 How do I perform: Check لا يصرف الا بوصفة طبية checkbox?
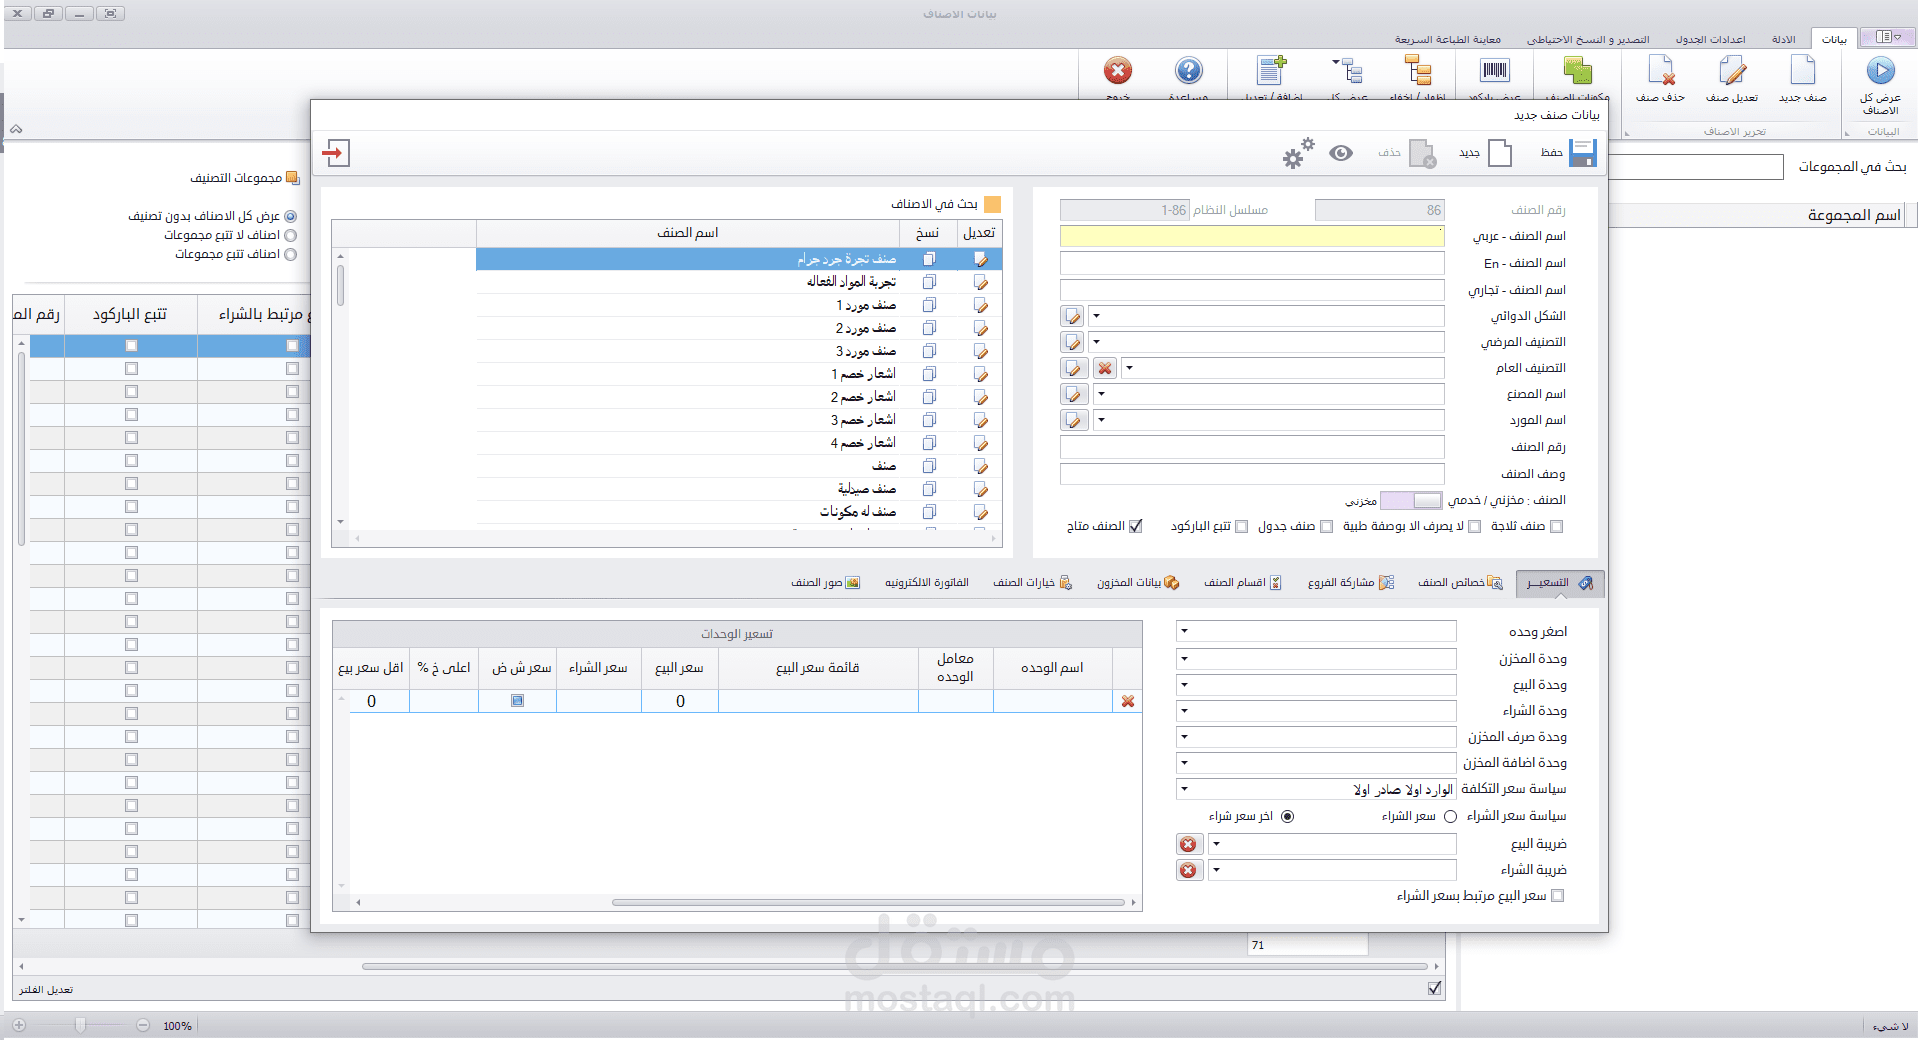pyautogui.click(x=1474, y=526)
